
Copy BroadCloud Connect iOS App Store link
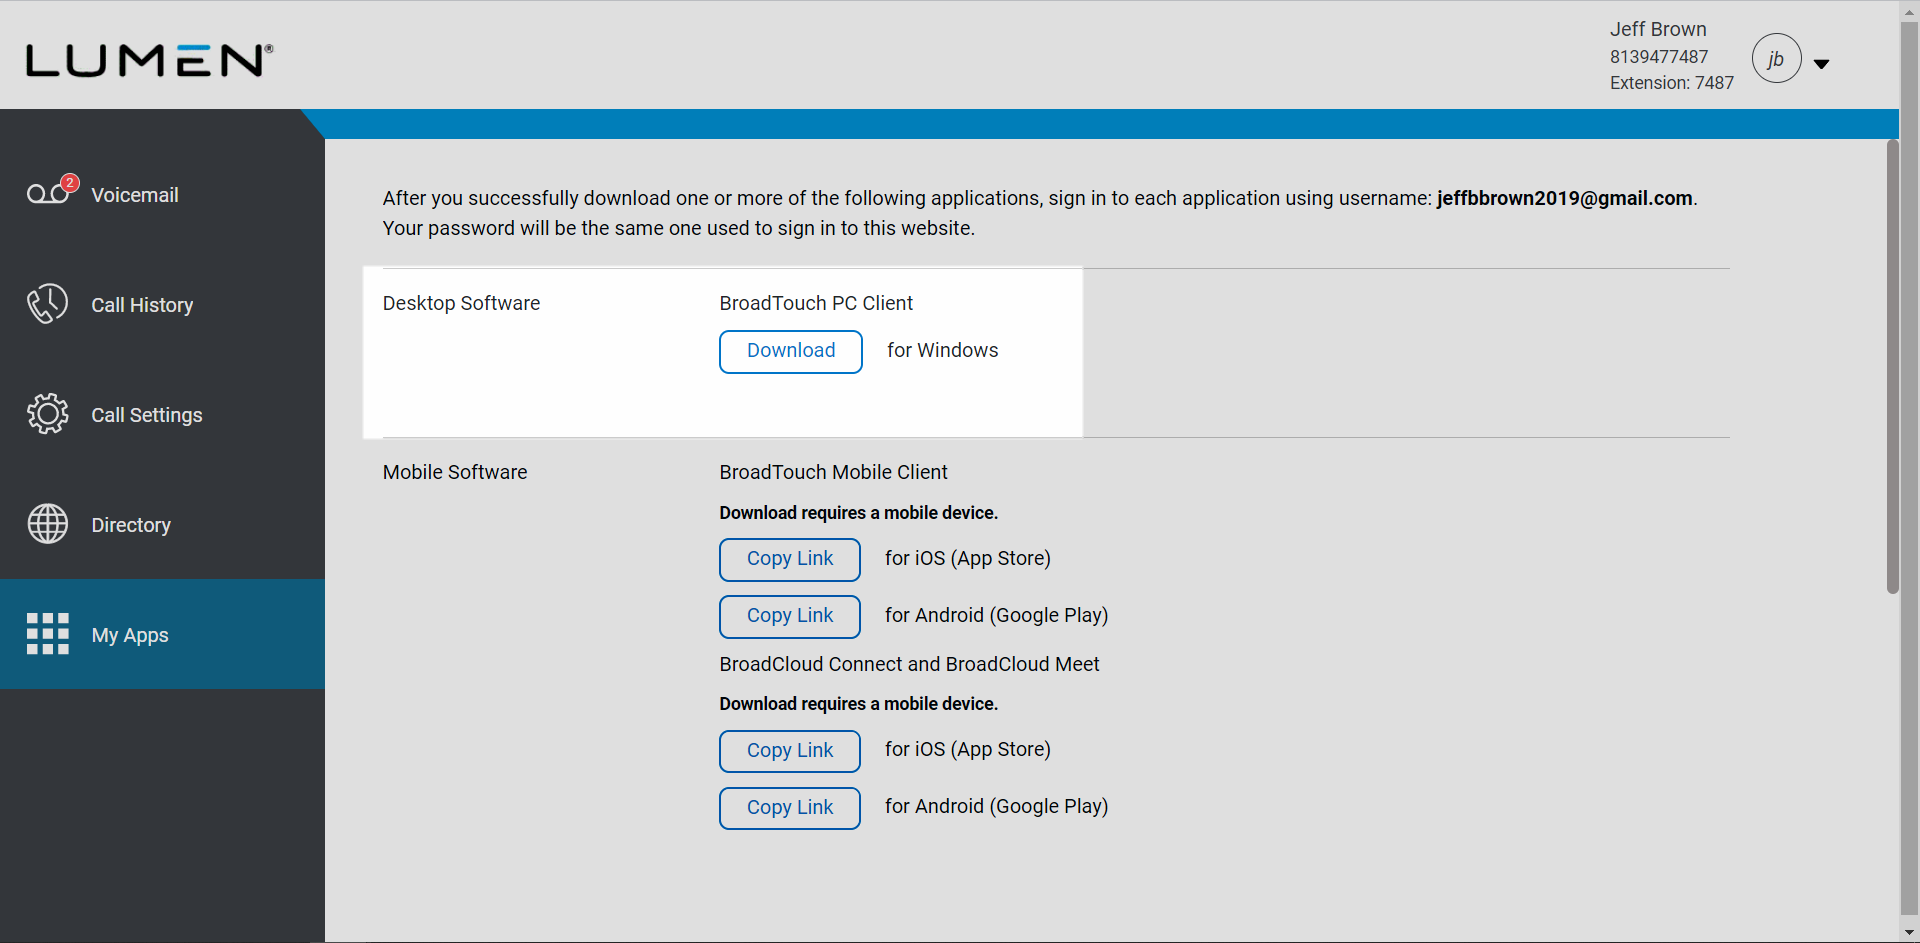(789, 751)
